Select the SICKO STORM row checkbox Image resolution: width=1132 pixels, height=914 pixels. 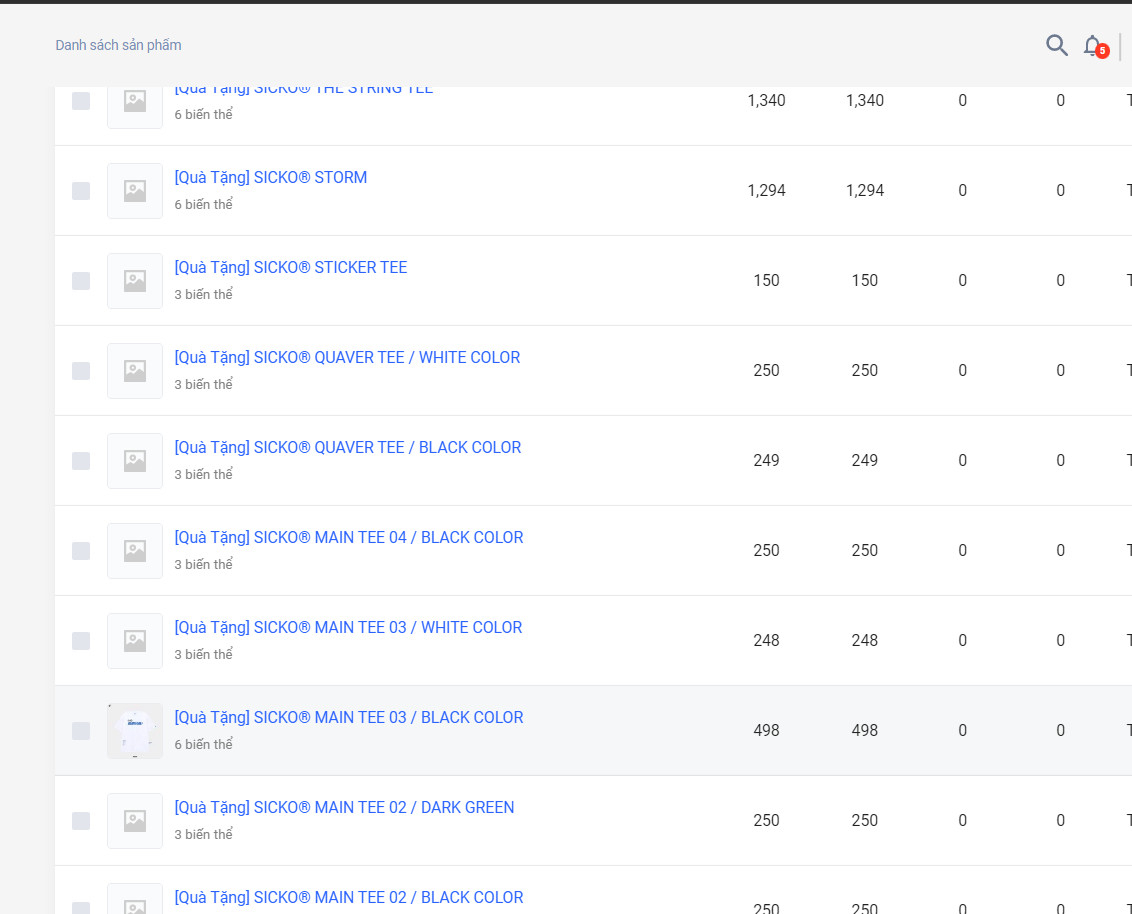tap(81, 191)
